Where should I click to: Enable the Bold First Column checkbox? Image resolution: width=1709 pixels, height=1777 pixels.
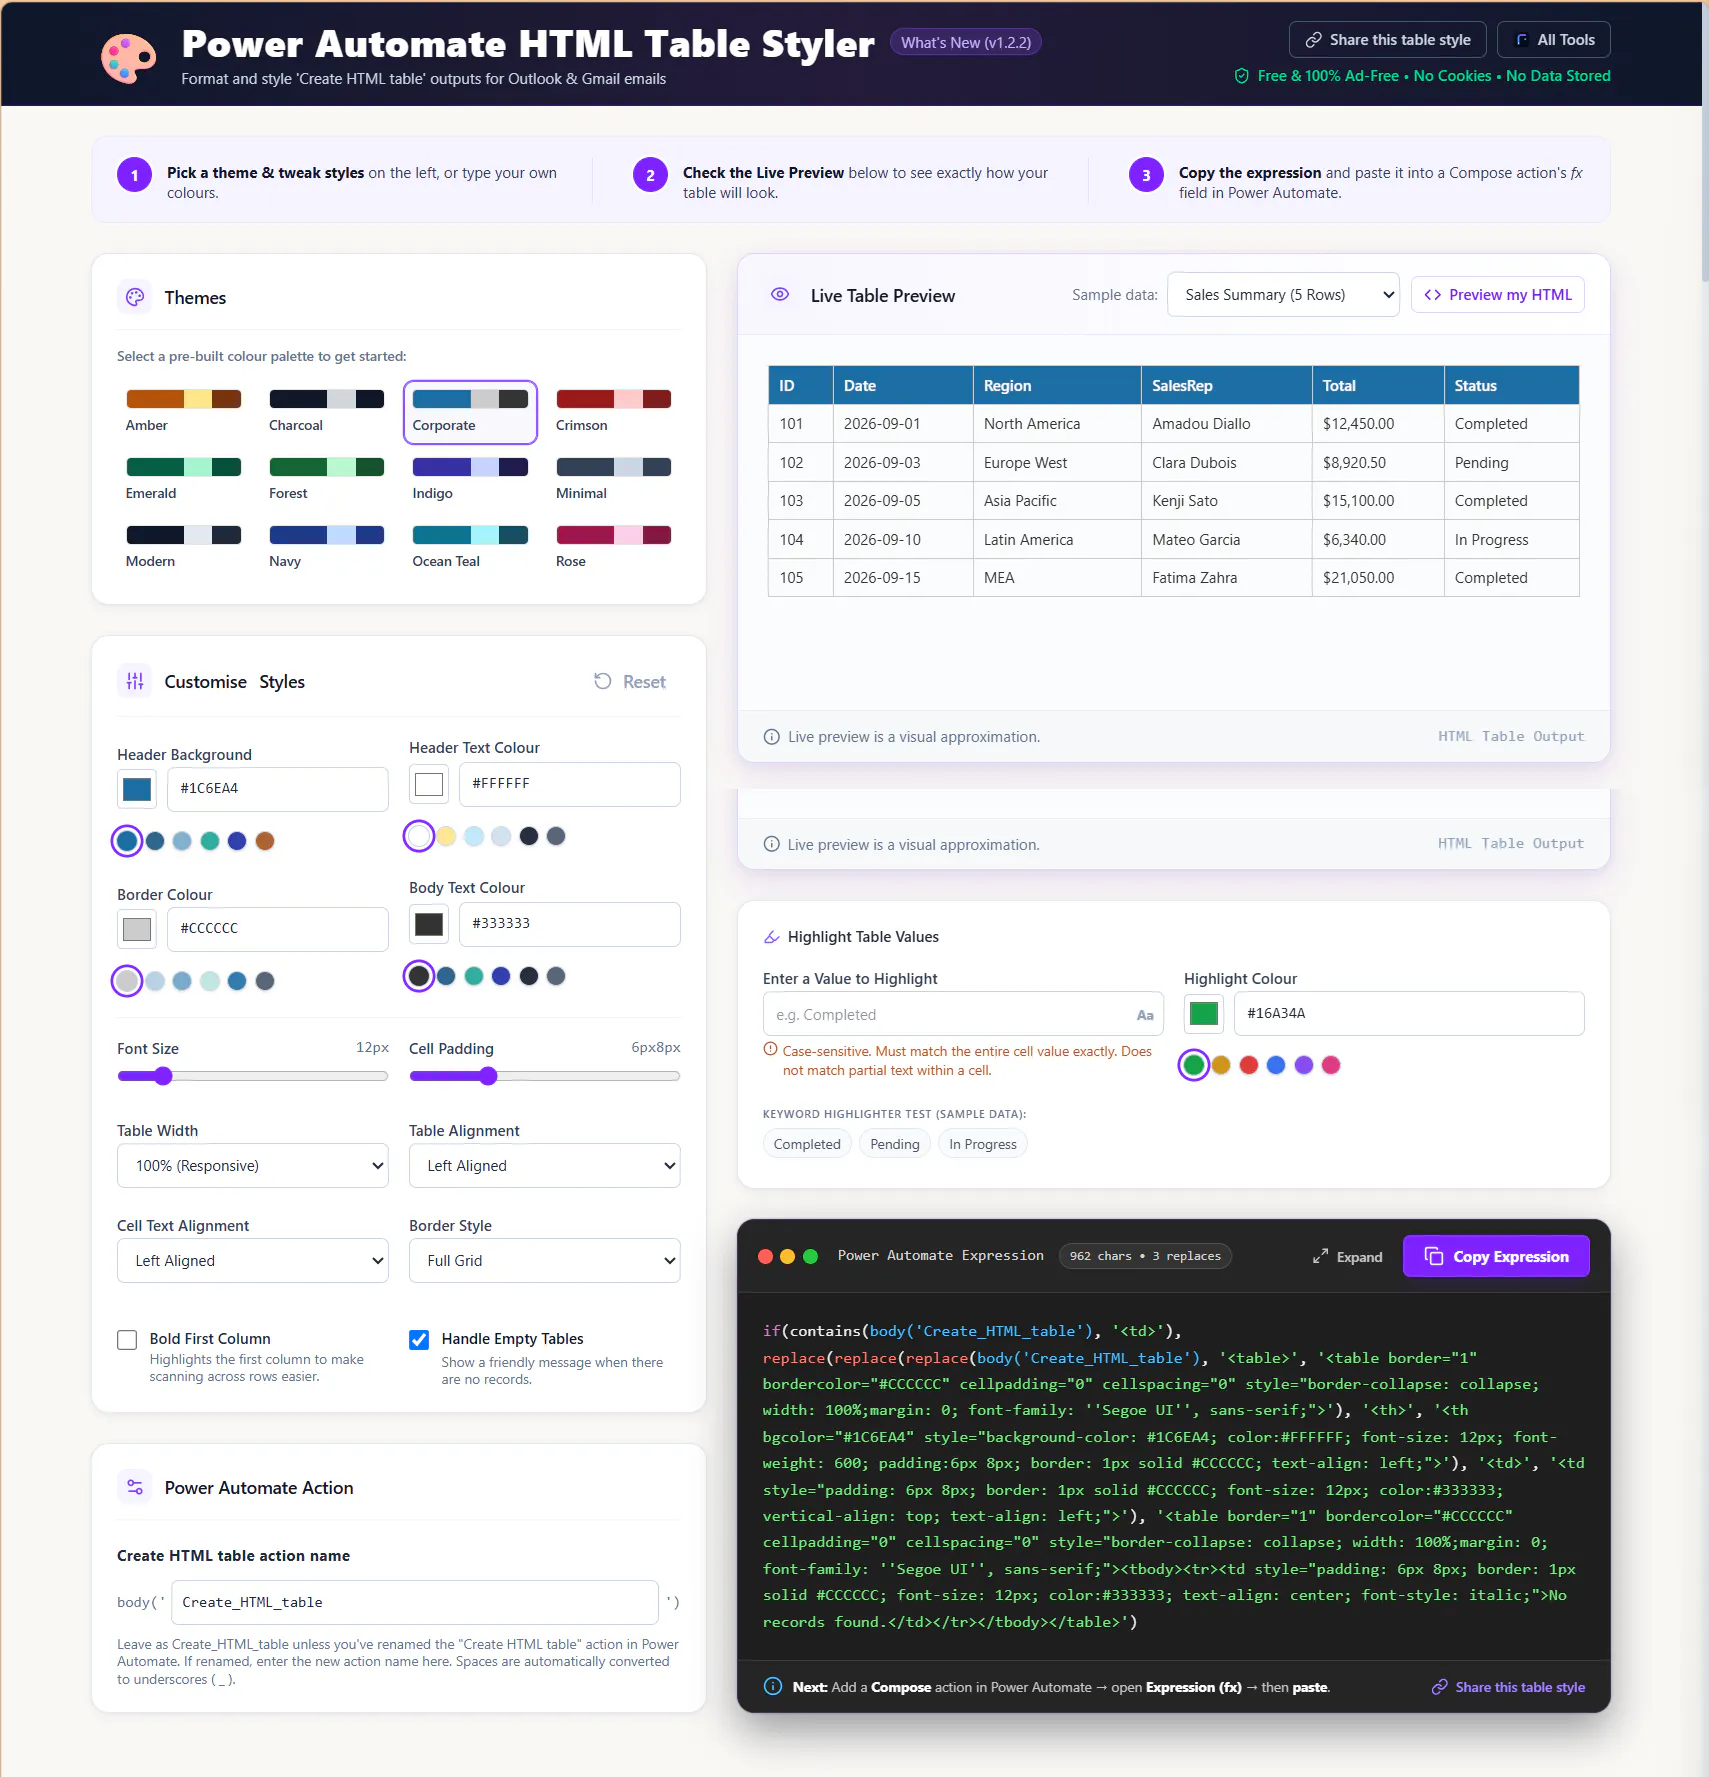click(127, 1340)
